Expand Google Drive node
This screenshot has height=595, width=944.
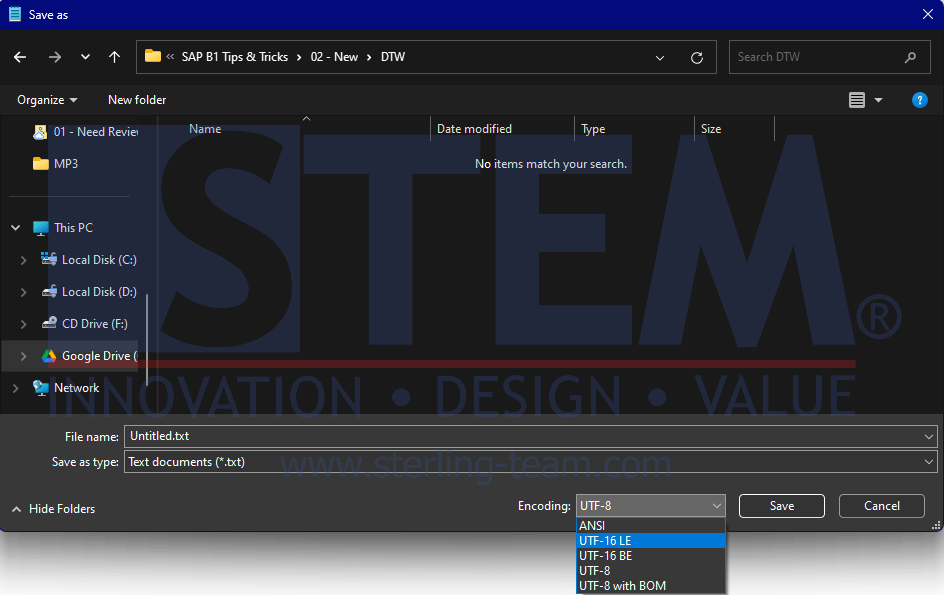coord(23,356)
